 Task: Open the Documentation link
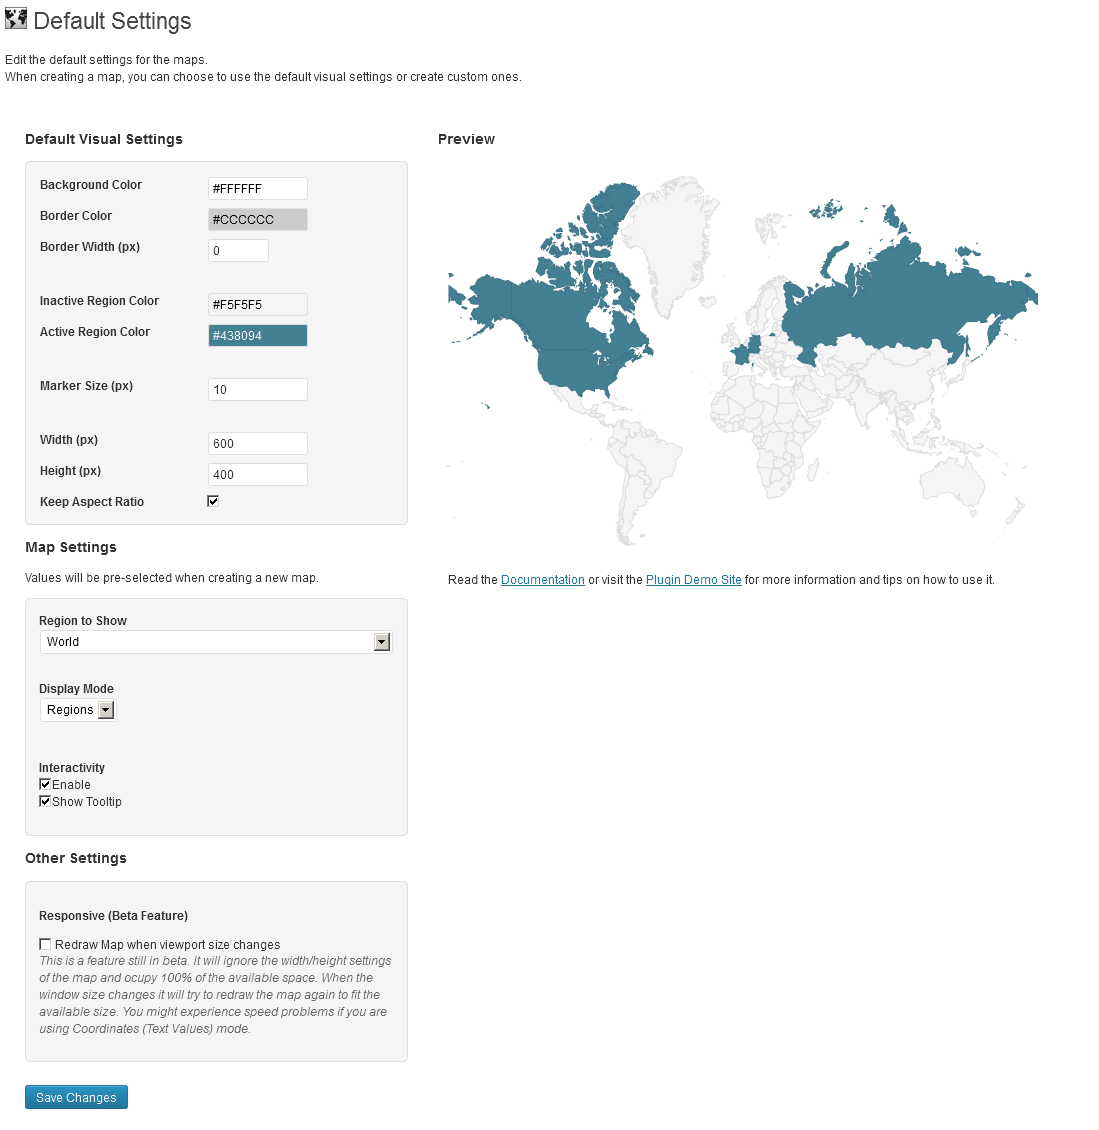pyautogui.click(x=543, y=579)
